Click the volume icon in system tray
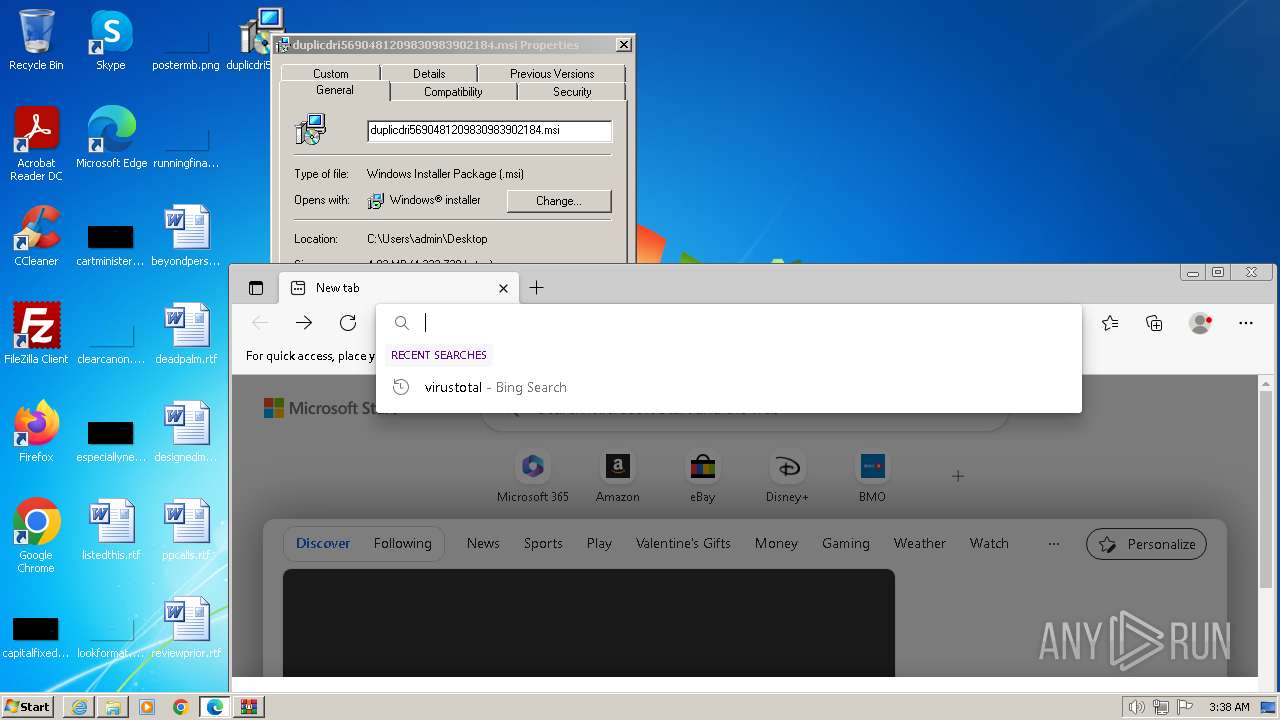1280x720 pixels. pos(1136,707)
